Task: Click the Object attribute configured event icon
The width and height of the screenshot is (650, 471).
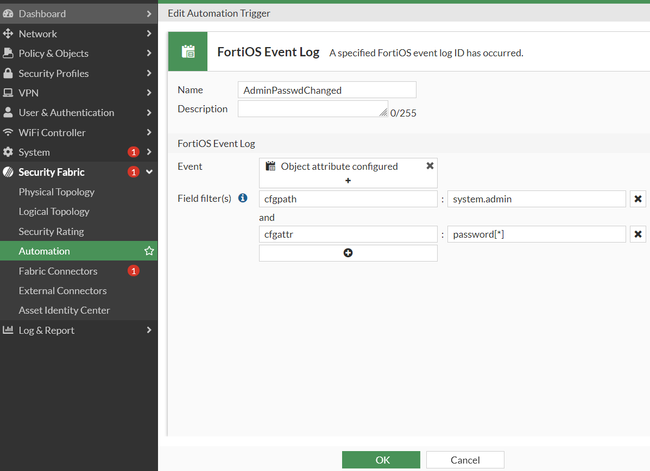Action: 270,166
